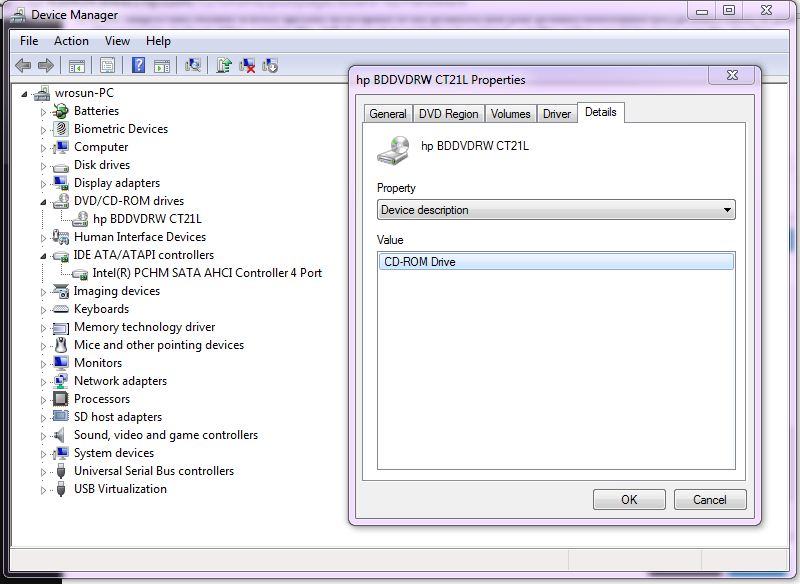Open the Property dropdown showing Device description

pyautogui.click(x=556, y=210)
